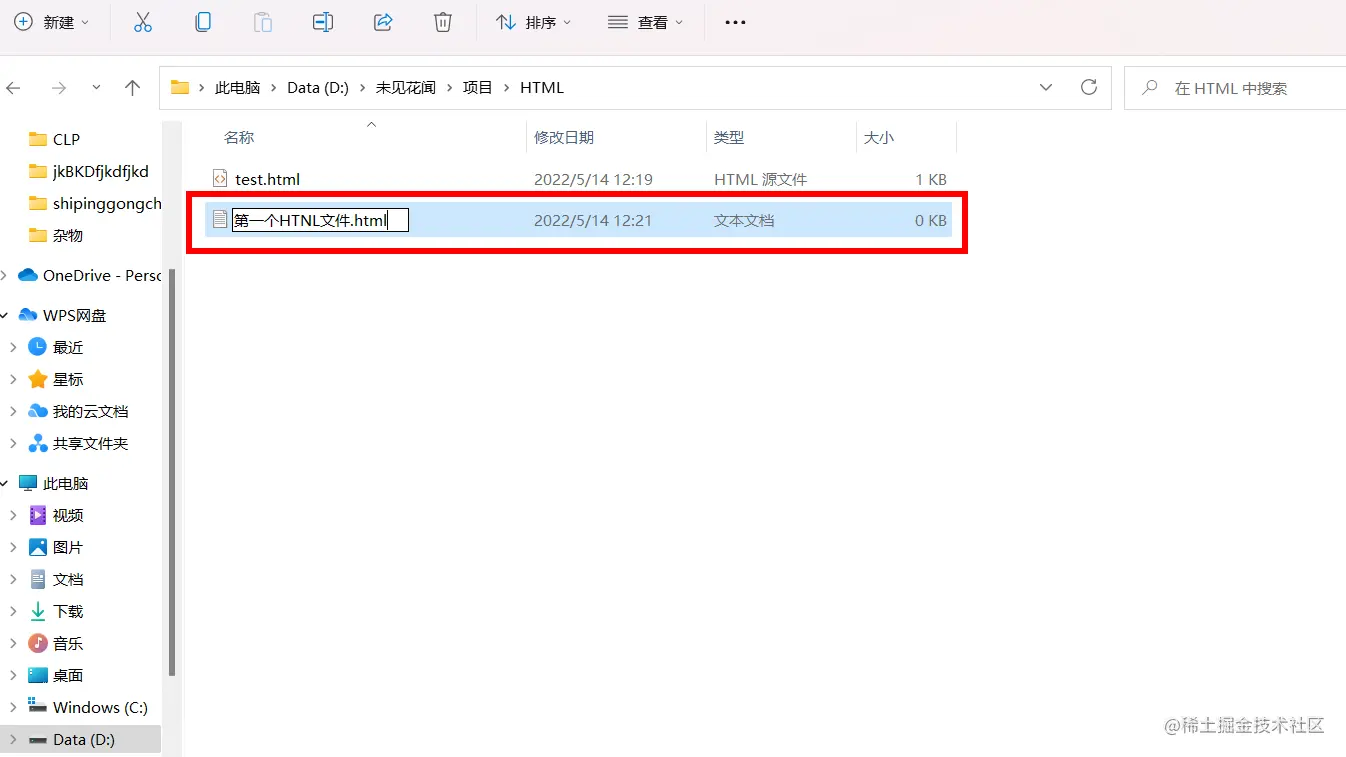The image size is (1346, 757).
Task: Open recent locations chevron next to forward arrow
Action: [96, 88]
